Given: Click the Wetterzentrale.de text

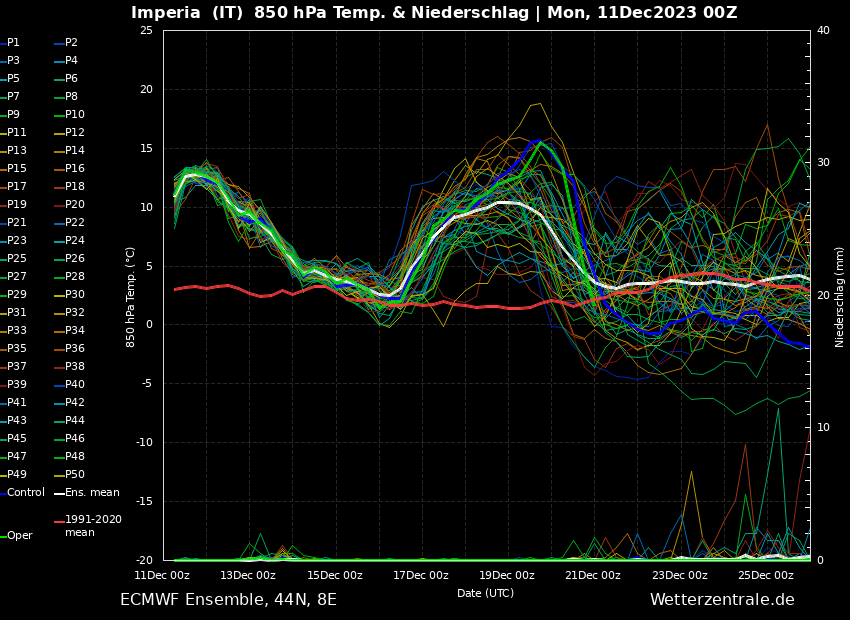Looking at the screenshot, I should tap(722, 600).
